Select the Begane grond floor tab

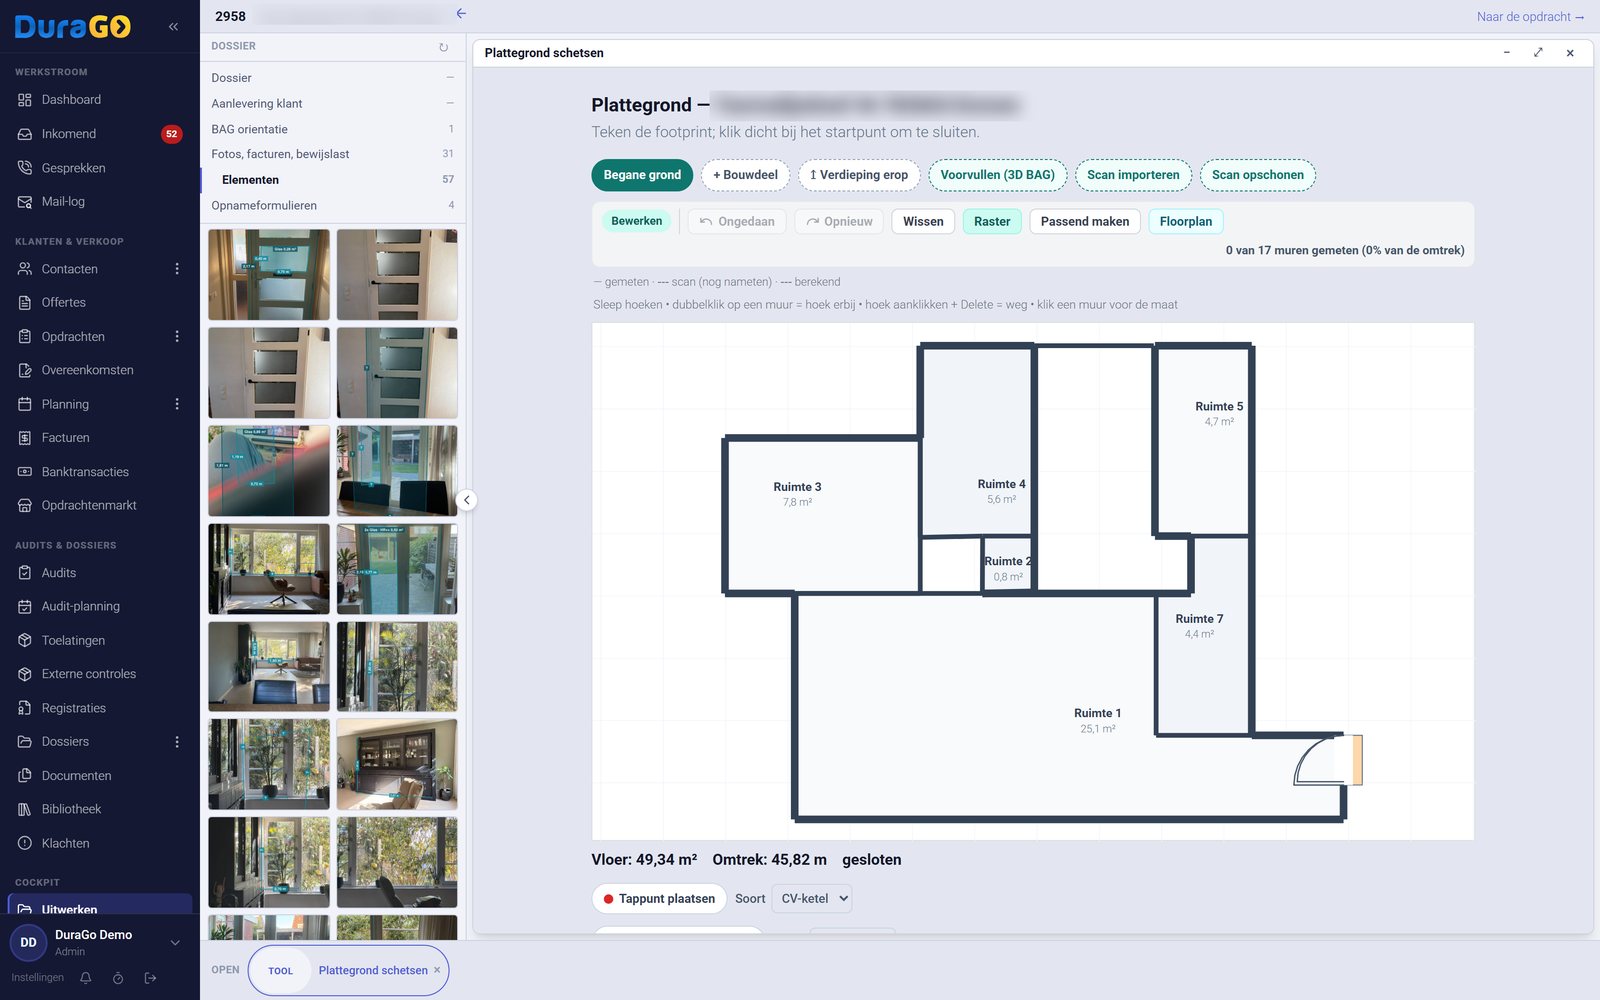[x=642, y=175]
